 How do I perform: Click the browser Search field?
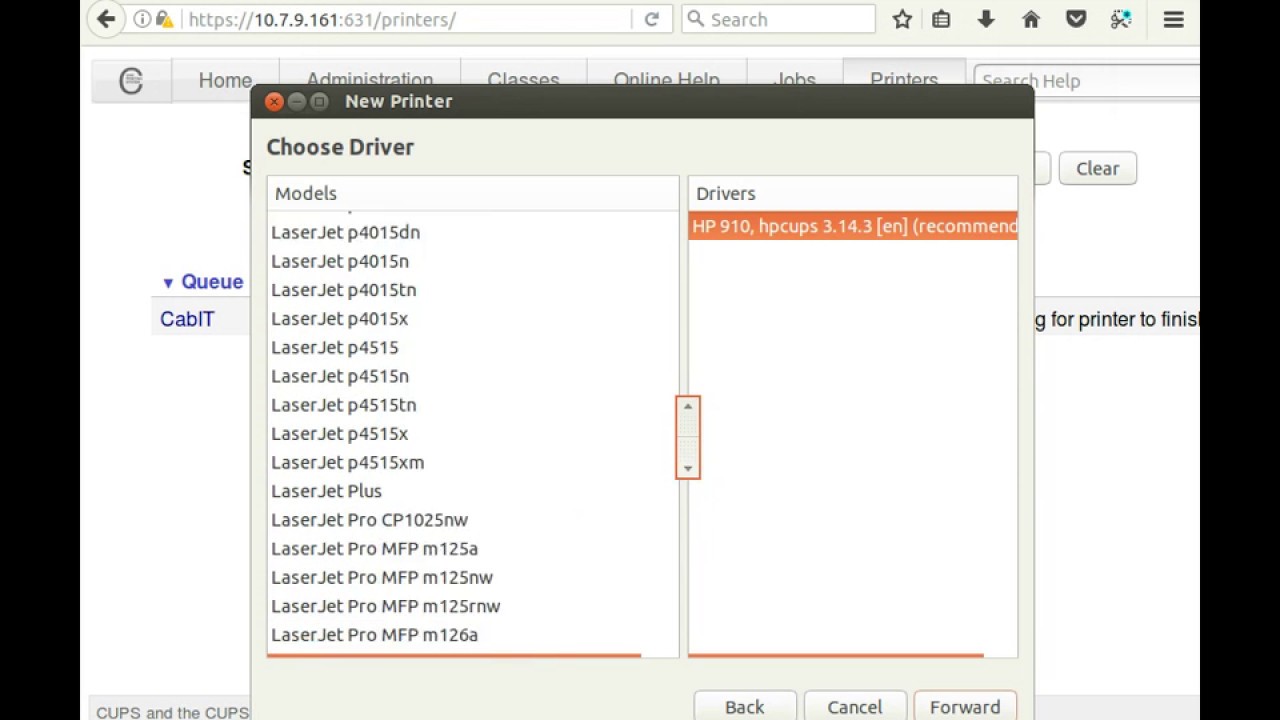pyautogui.click(x=778, y=19)
